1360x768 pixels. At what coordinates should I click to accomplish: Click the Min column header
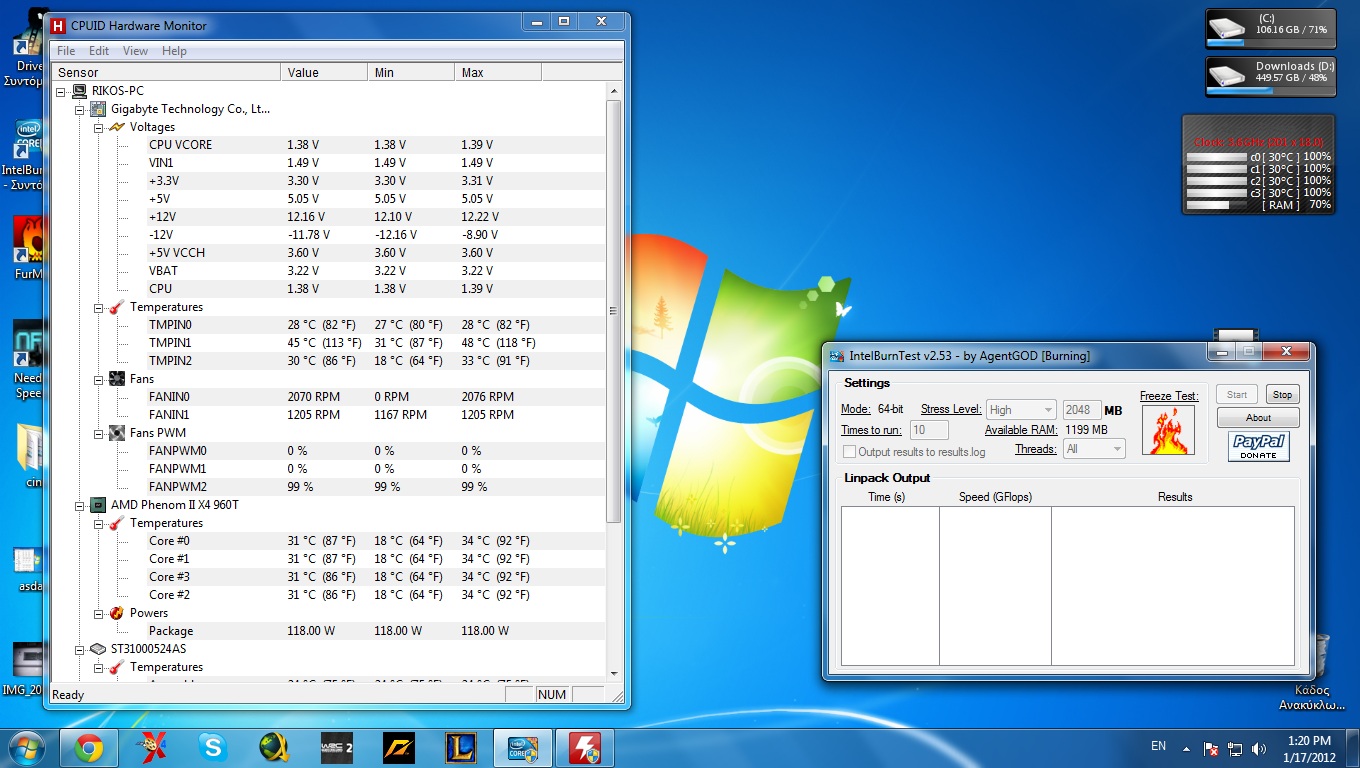pos(411,72)
